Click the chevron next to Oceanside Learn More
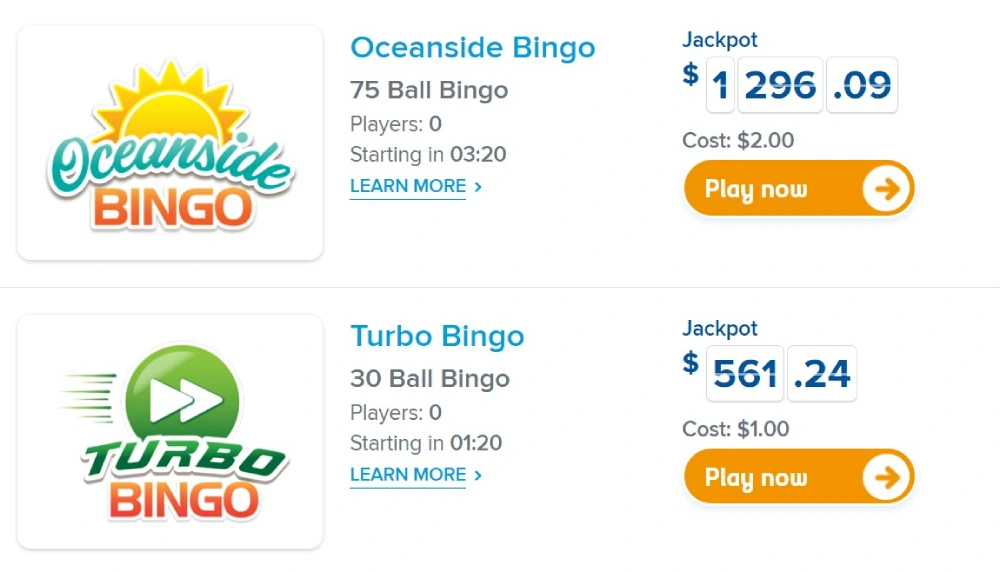 coord(478,187)
